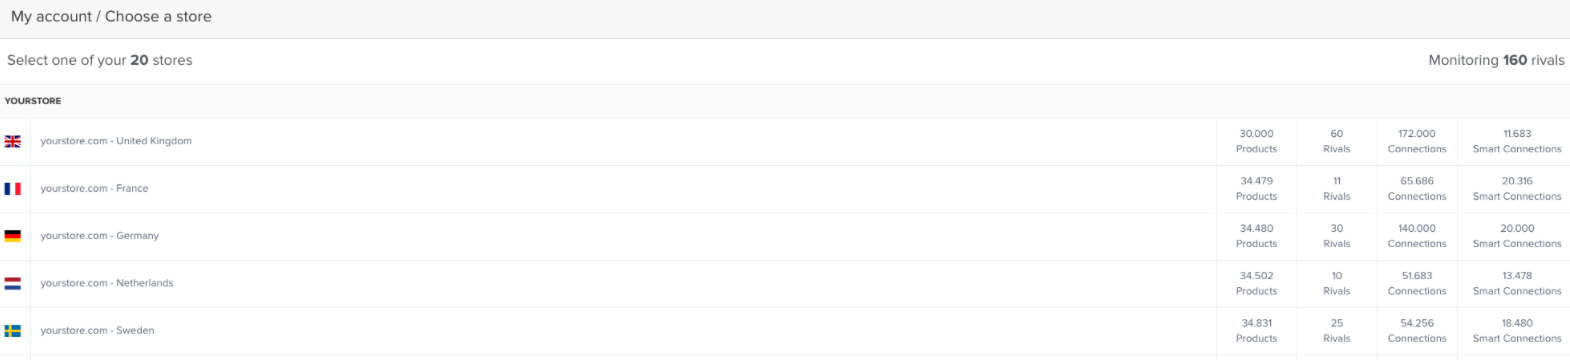Choose the yourstore.com - Germany store
Screen dimensions: 1570x360
100,236
